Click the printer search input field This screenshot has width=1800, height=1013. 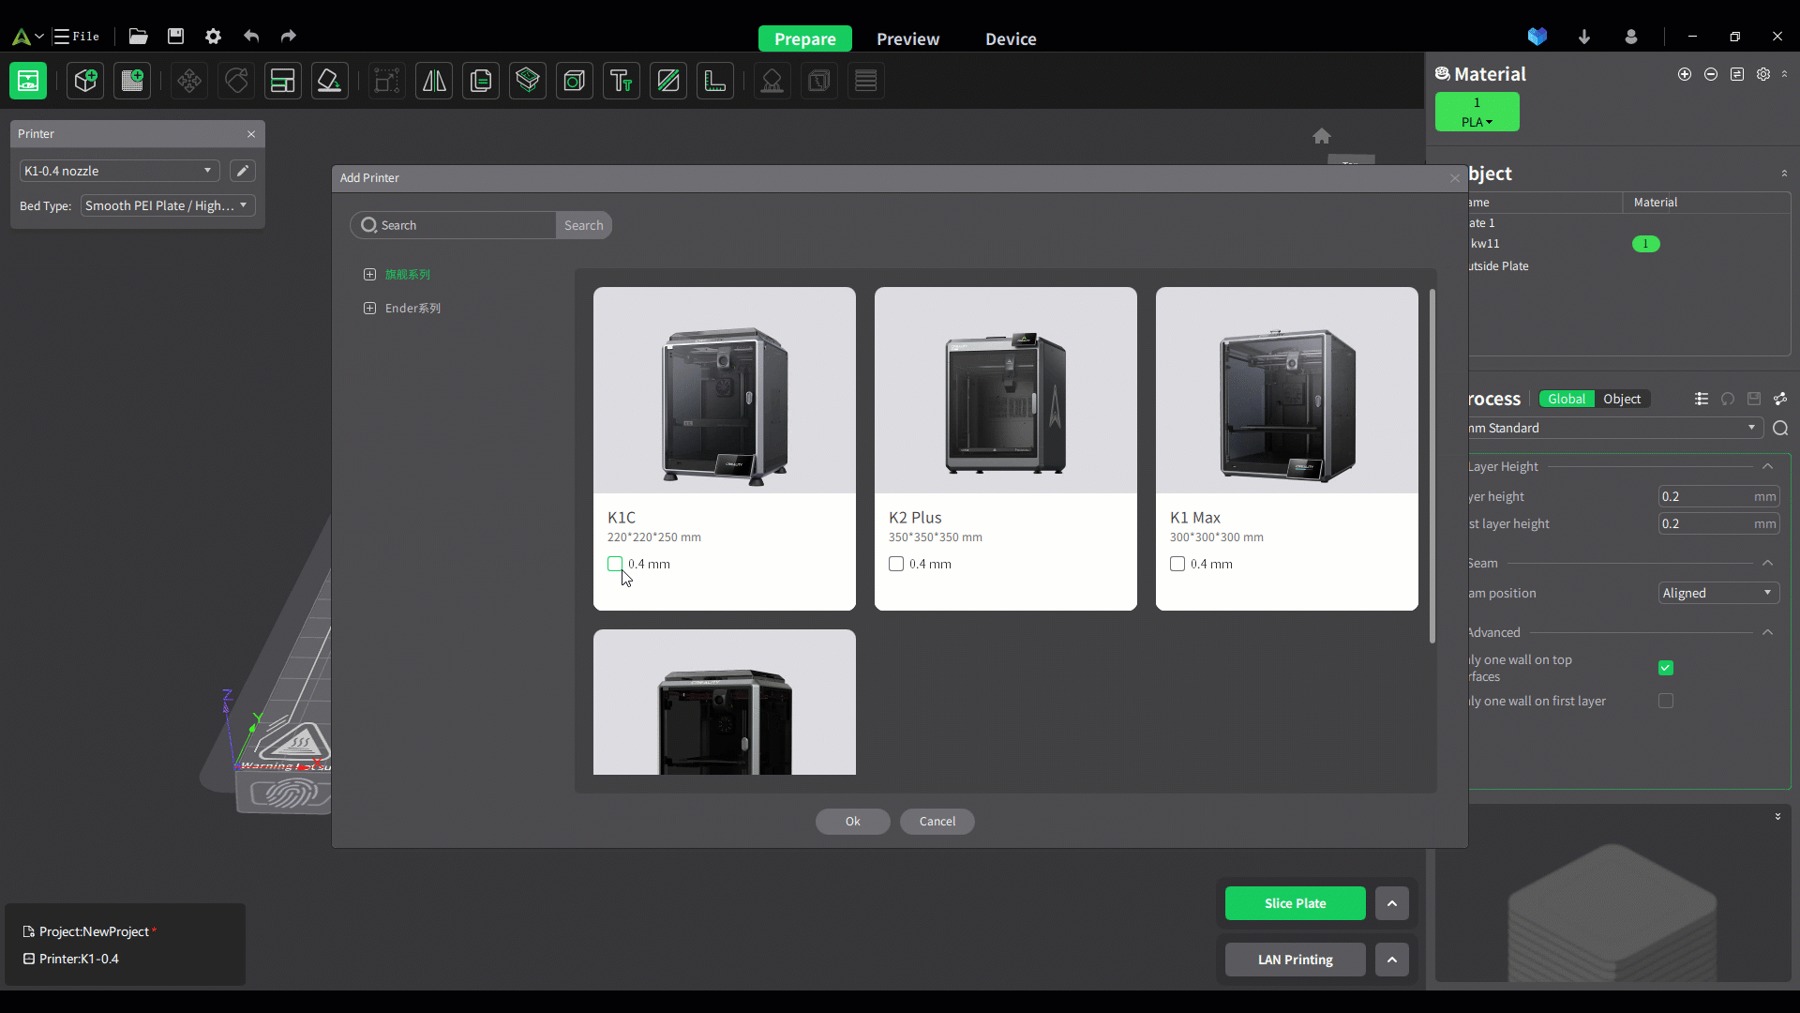[x=454, y=225]
